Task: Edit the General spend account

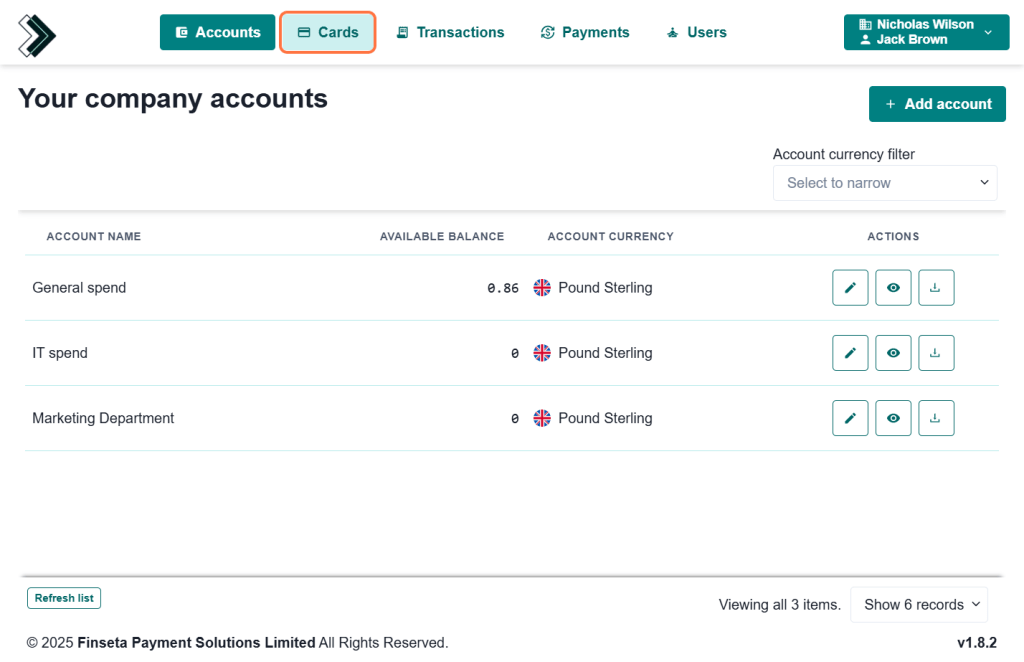Action: [850, 288]
